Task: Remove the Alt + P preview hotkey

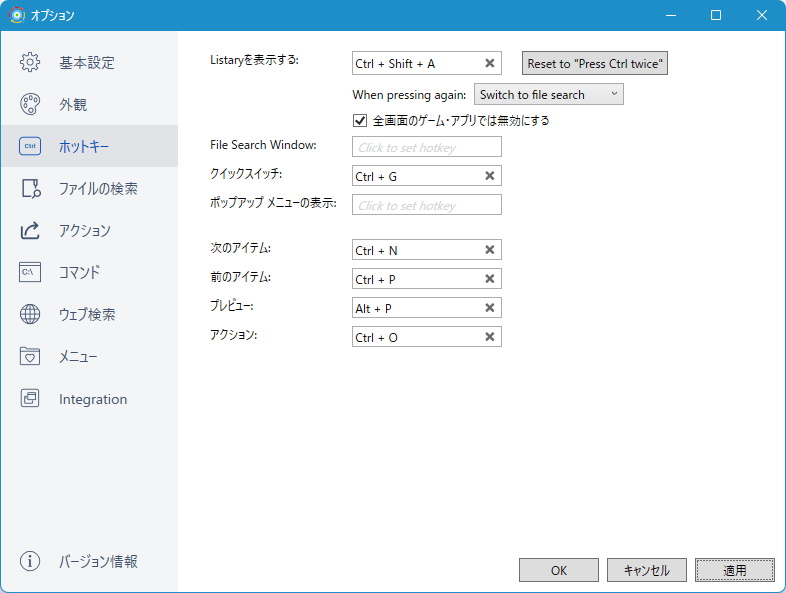Action: 490,308
